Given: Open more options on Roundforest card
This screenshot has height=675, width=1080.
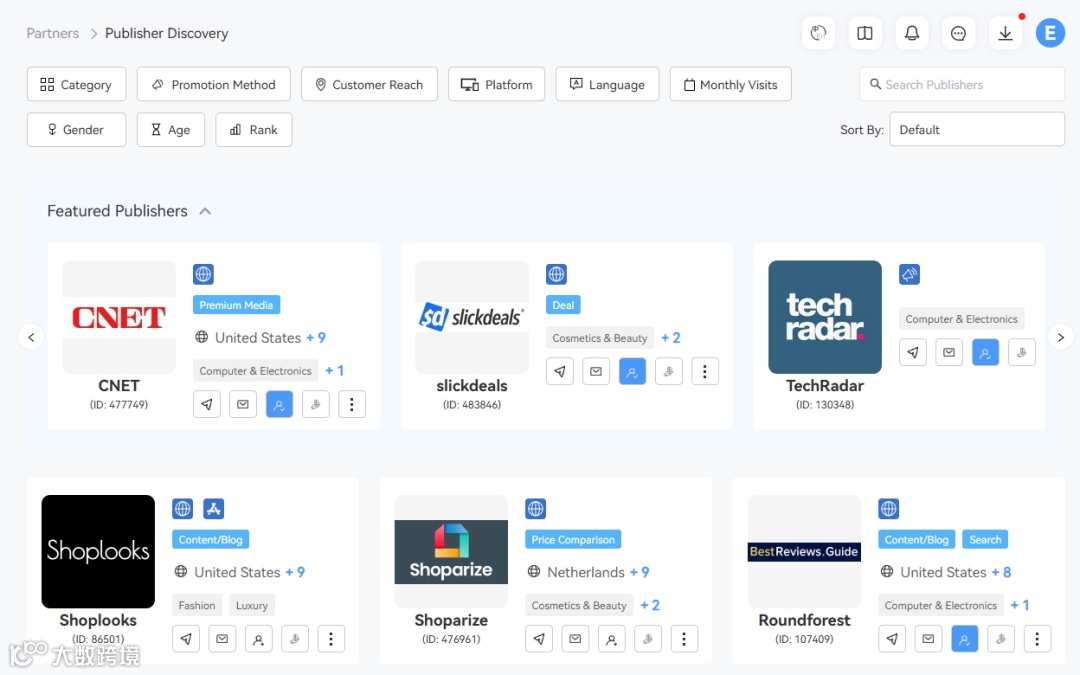Looking at the screenshot, I should click(1037, 638).
